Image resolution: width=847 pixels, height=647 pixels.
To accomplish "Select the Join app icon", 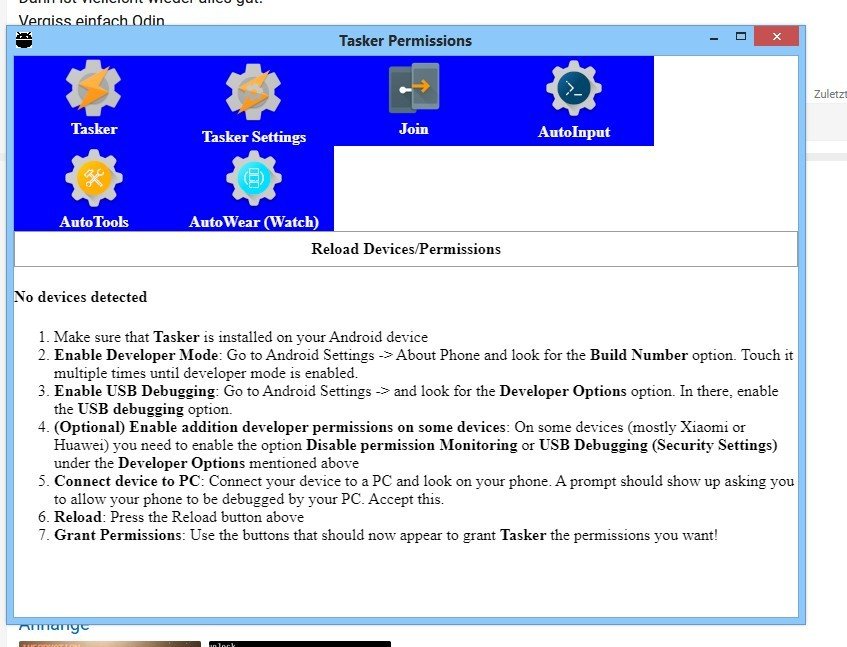I will pyautogui.click(x=414, y=88).
